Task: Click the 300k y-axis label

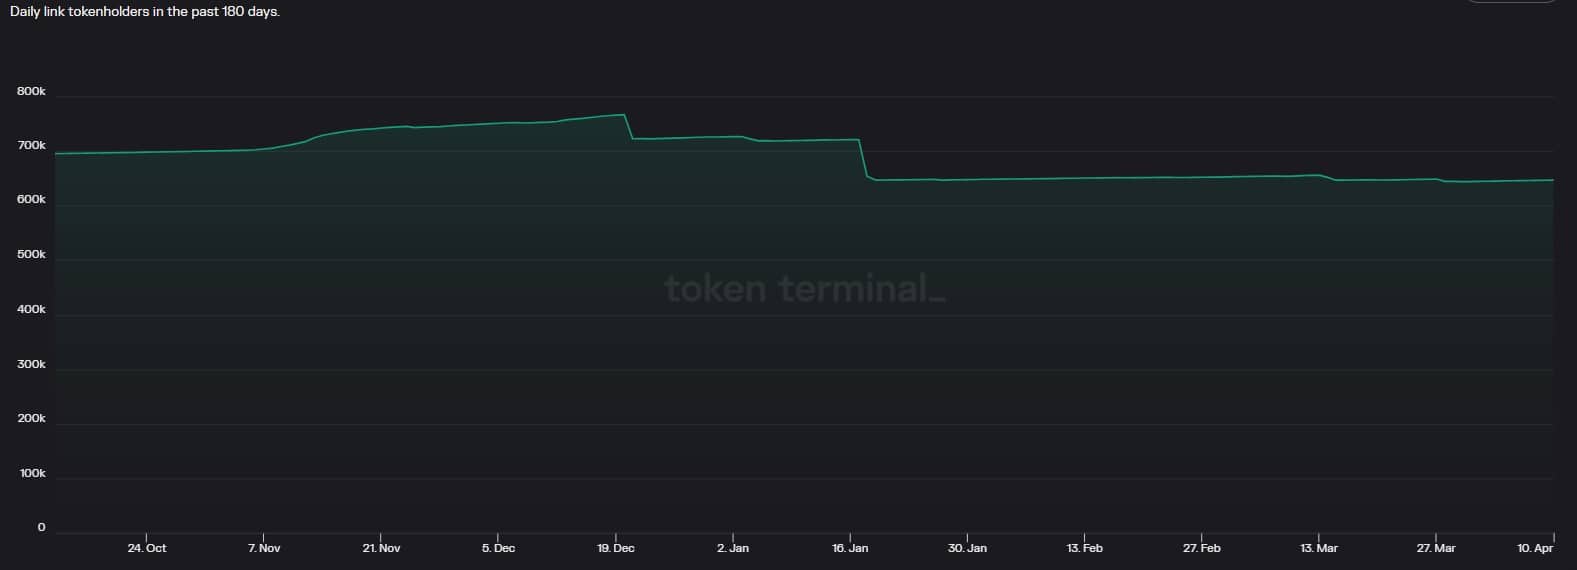Action: click(31, 364)
